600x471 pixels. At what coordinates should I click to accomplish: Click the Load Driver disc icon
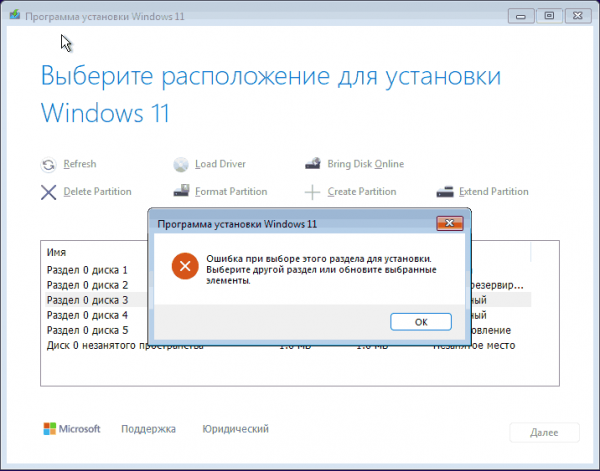(x=181, y=165)
